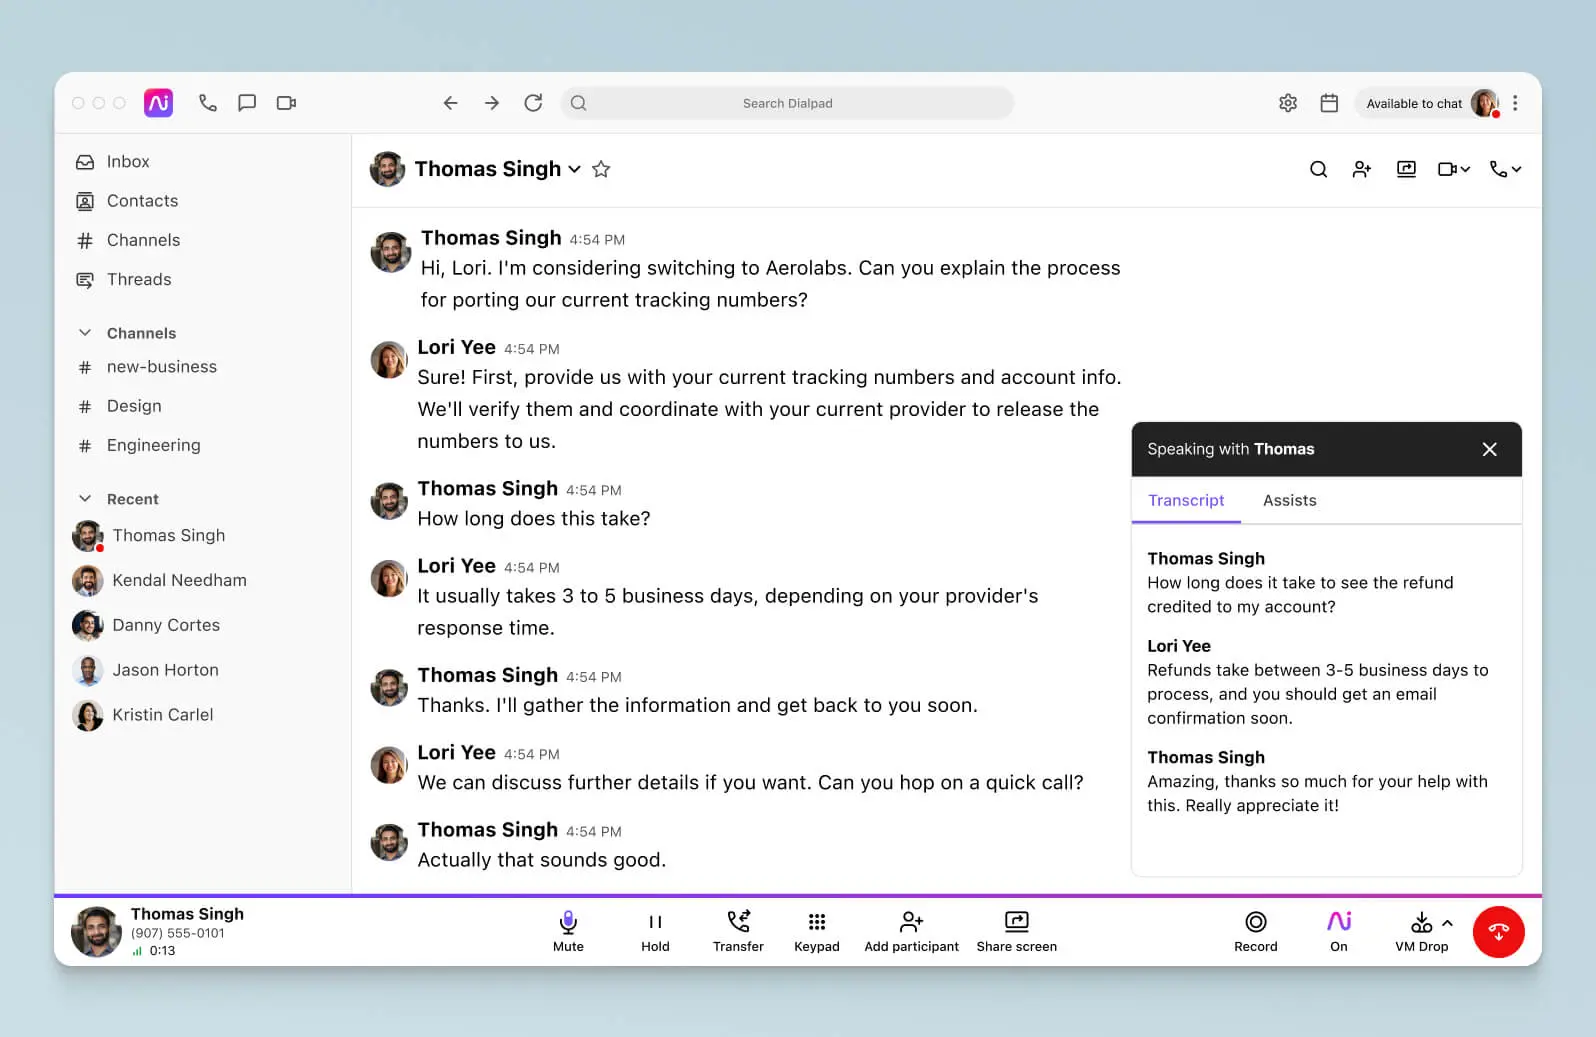This screenshot has width=1596, height=1037.
Task: Open Kristin Carlel conversation
Action: pos(162,715)
